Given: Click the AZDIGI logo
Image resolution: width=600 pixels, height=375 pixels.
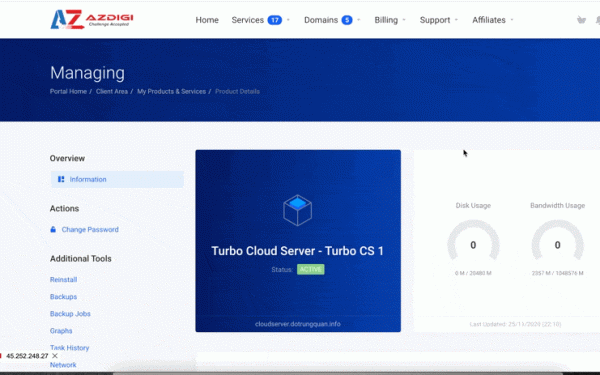Looking at the screenshot, I should pos(92,19).
